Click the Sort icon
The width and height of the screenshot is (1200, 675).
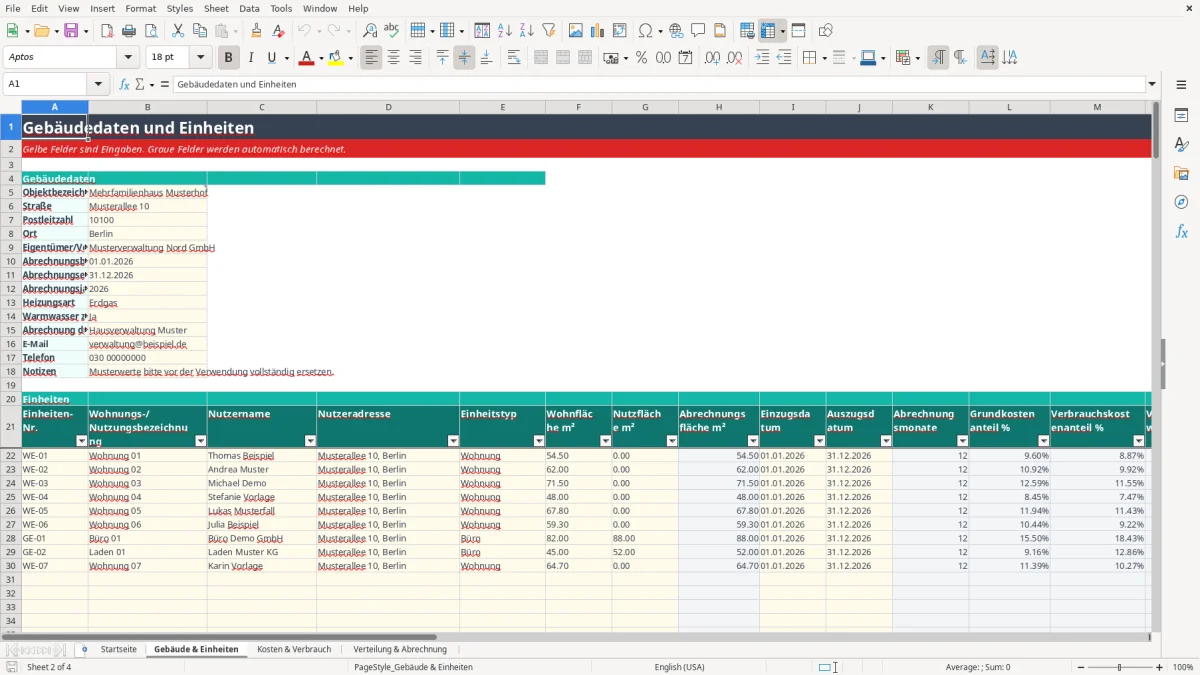[x=482, y=31]
